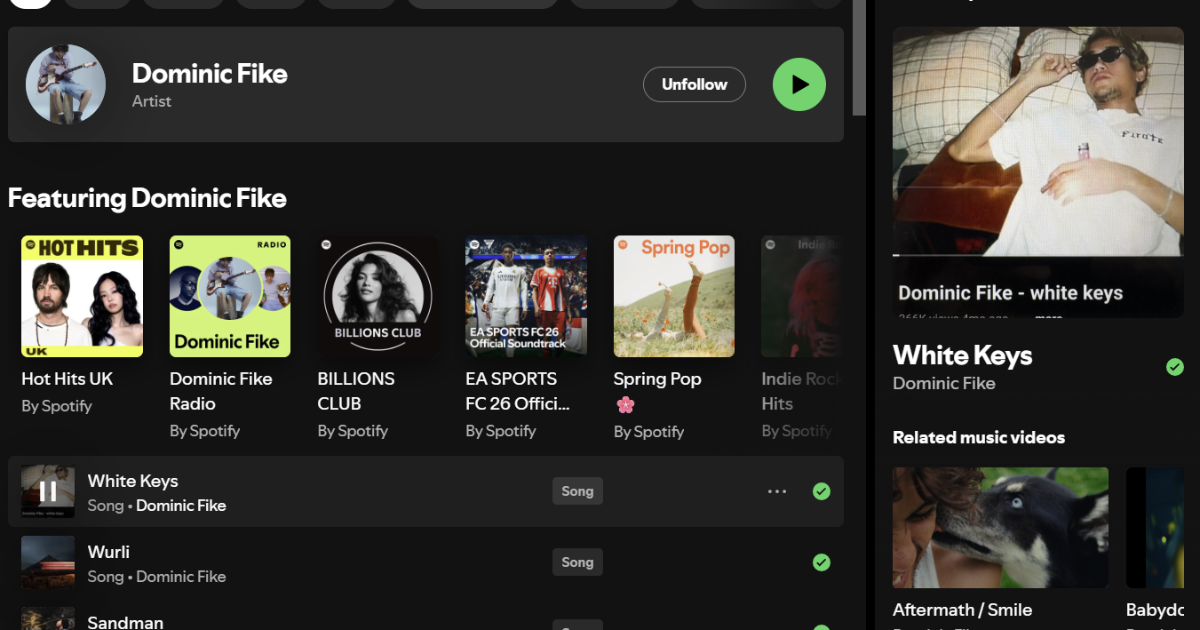1200x630 pixels.
Task: Click the Wurli song album art
Action: [x=48, y=562]
